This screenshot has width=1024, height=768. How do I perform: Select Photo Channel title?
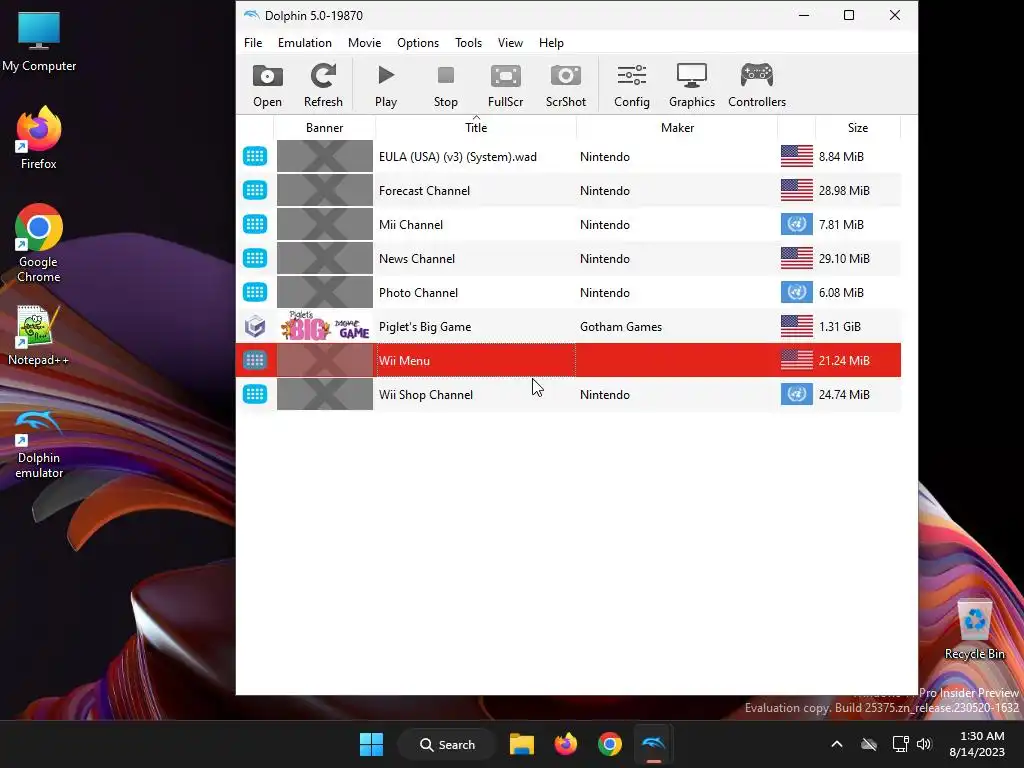click(418, 293)
